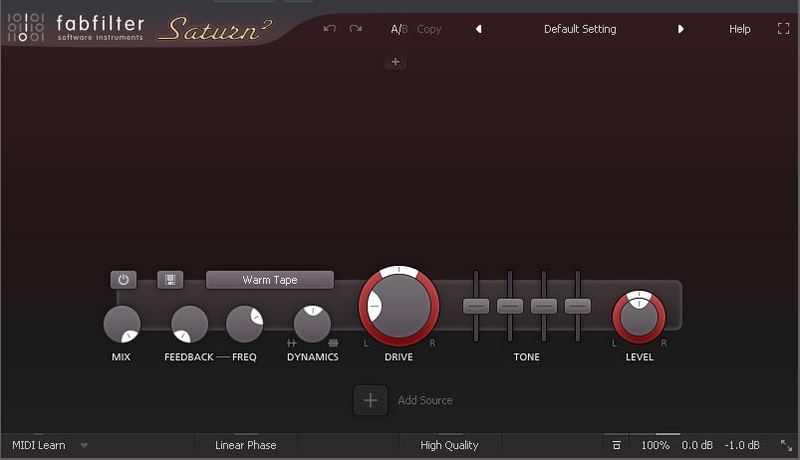Image resolution: width=800 pixels, height=460 pixels.
Task: Toggle Linear Phase processing
Action: [x=246, y=445]
